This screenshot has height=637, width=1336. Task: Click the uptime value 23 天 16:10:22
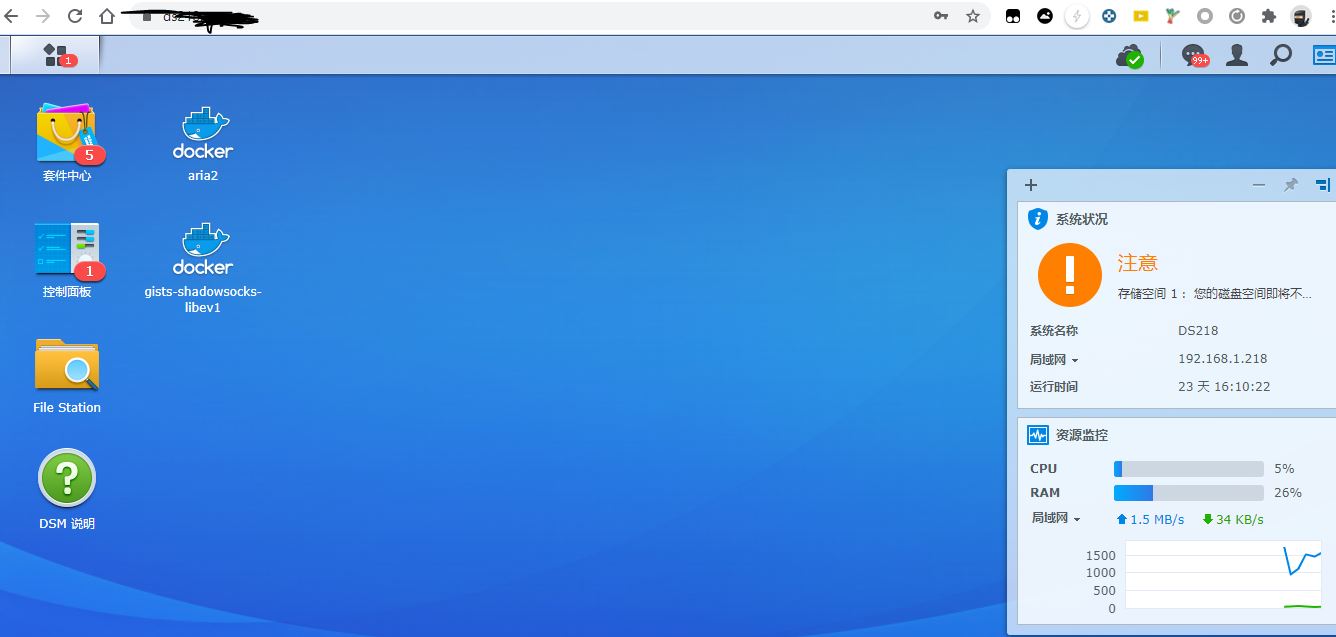(1224, 387)
